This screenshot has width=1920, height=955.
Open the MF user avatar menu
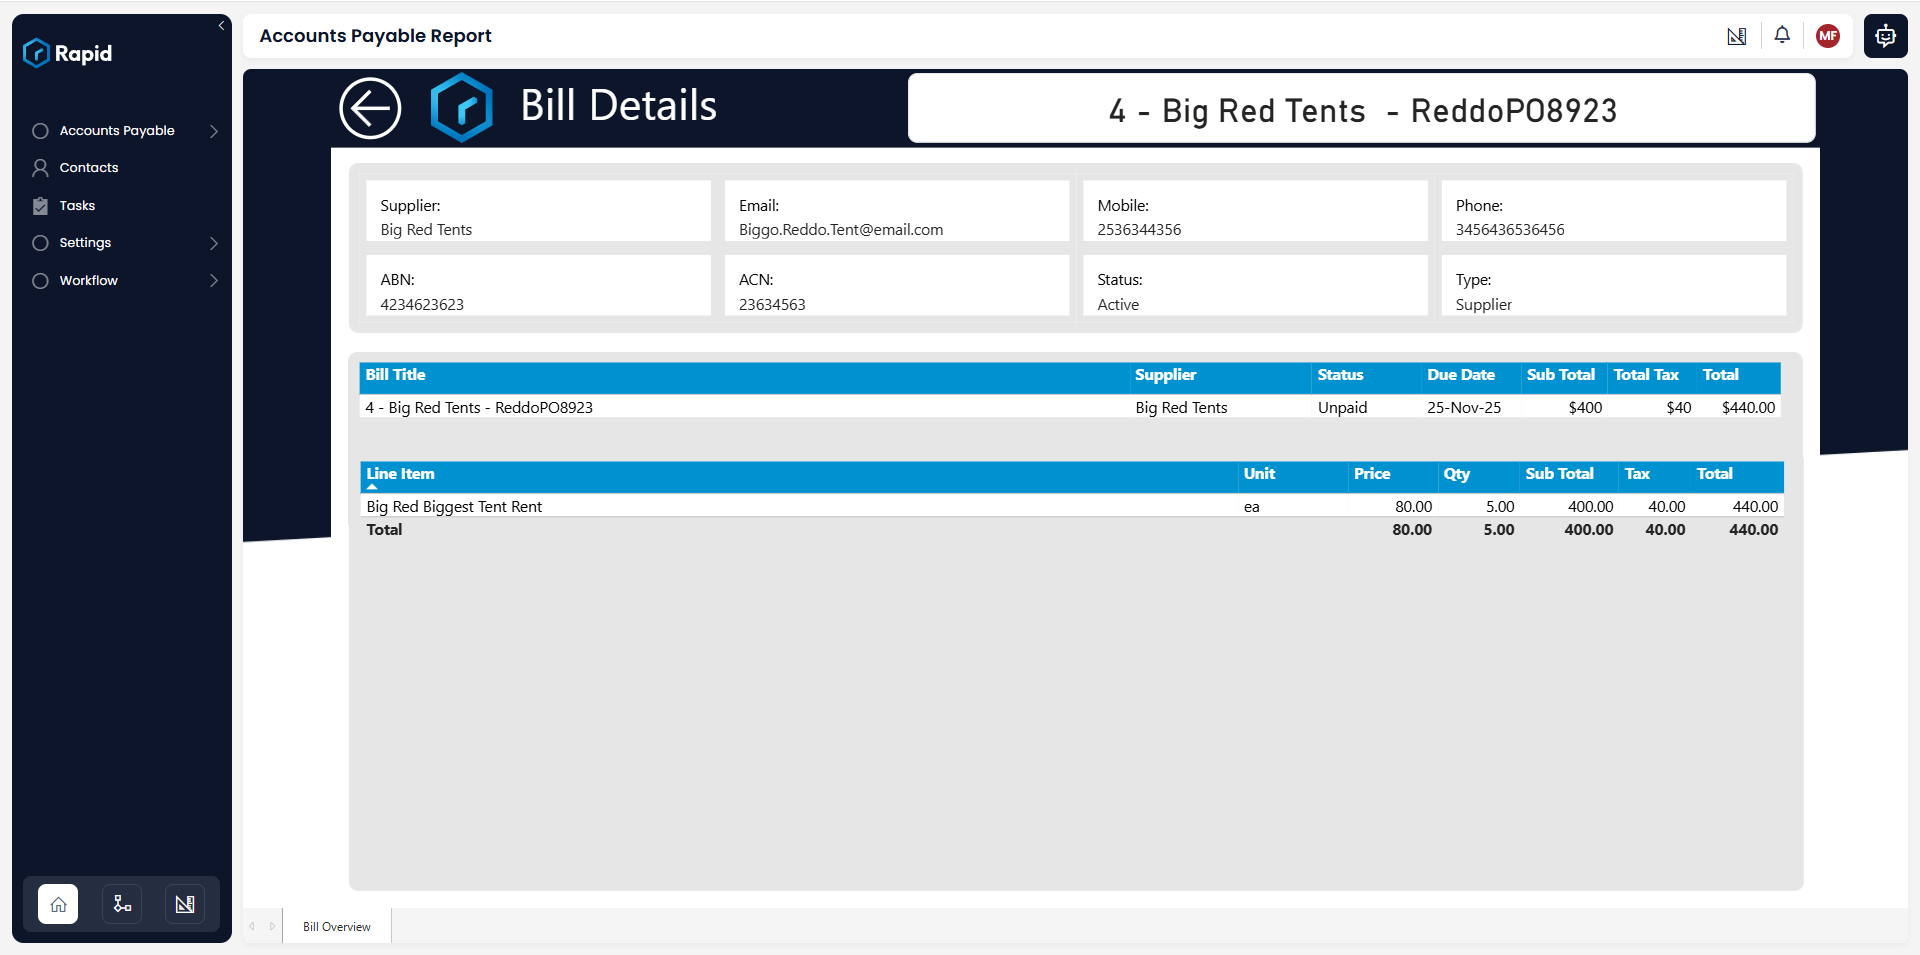[x=1828, y=36]
